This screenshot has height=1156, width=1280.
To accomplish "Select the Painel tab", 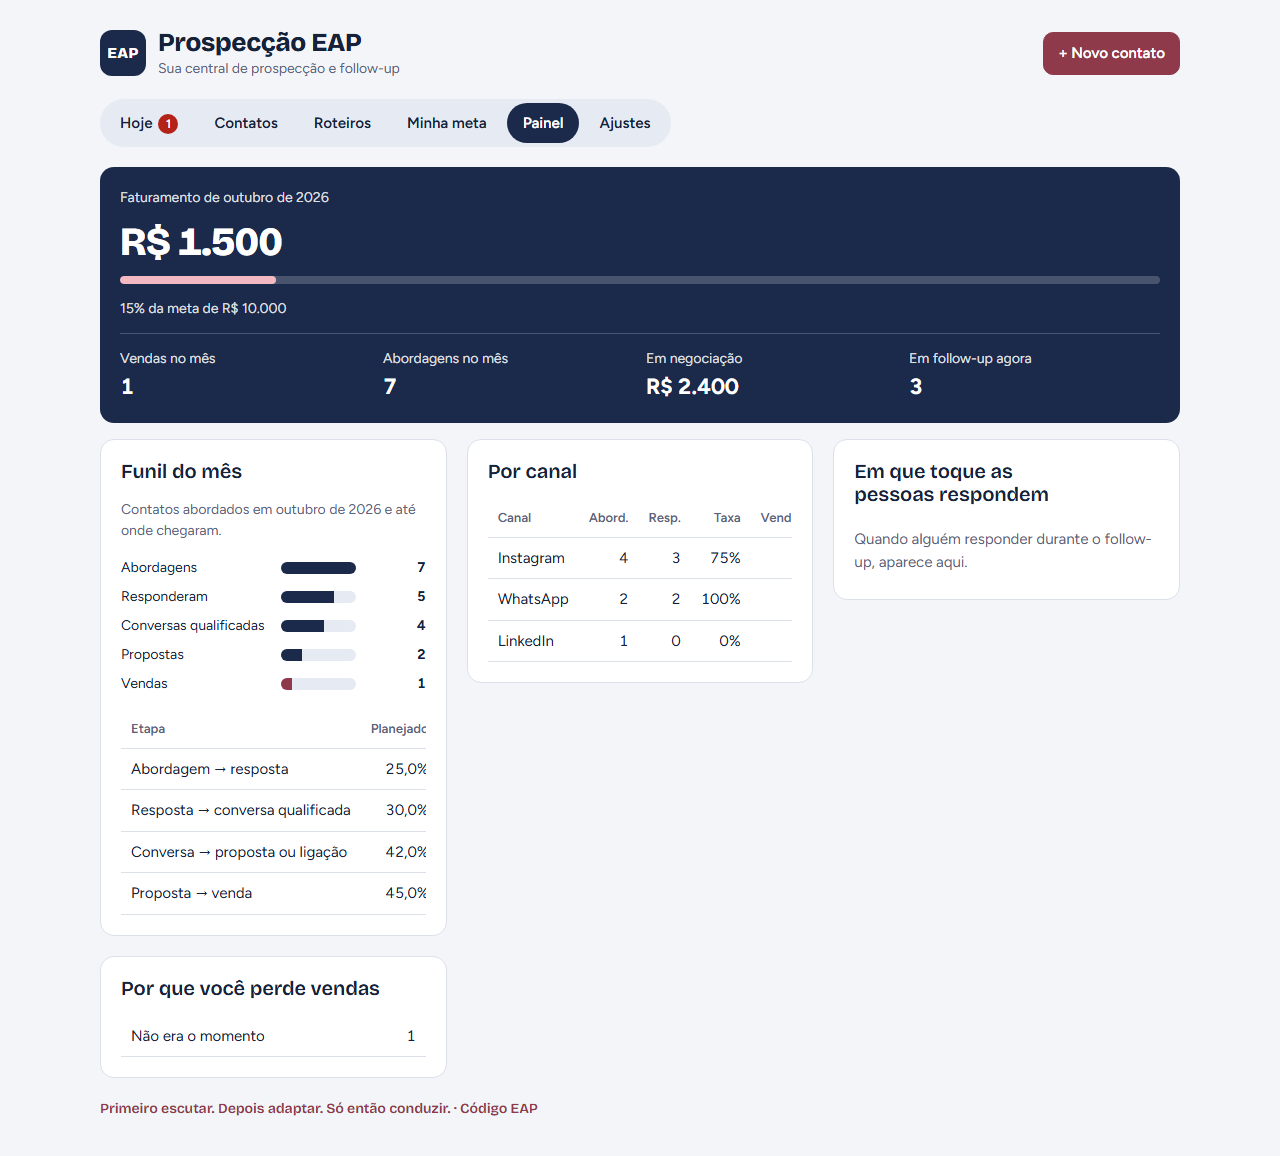I will point(543,123).
